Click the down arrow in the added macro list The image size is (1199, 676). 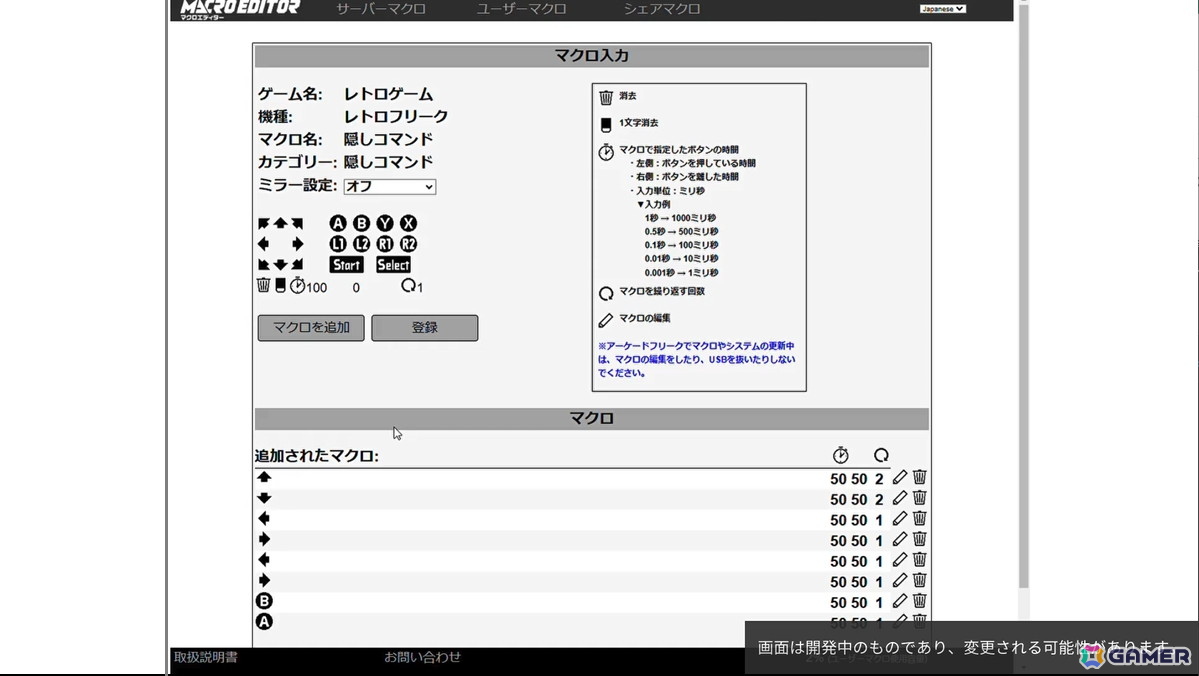tap(265, 498)
